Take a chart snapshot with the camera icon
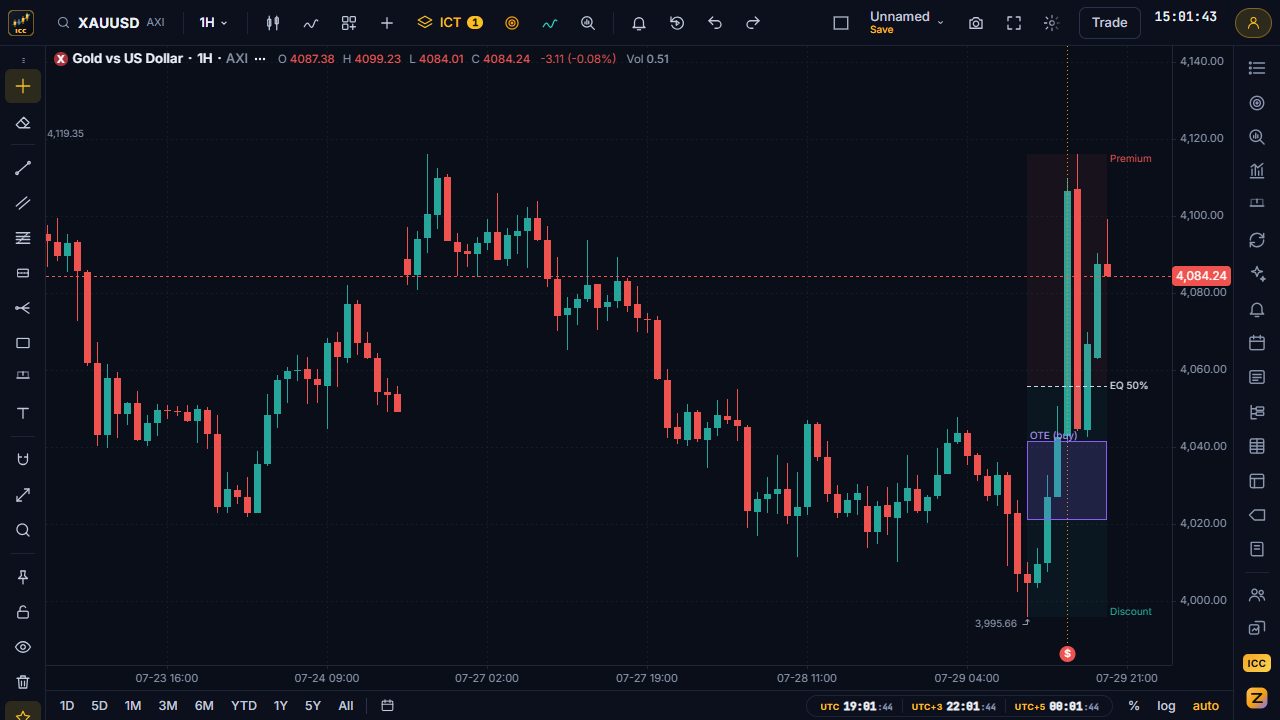Viewport: 1280px width, 720px height. [976, 23]
